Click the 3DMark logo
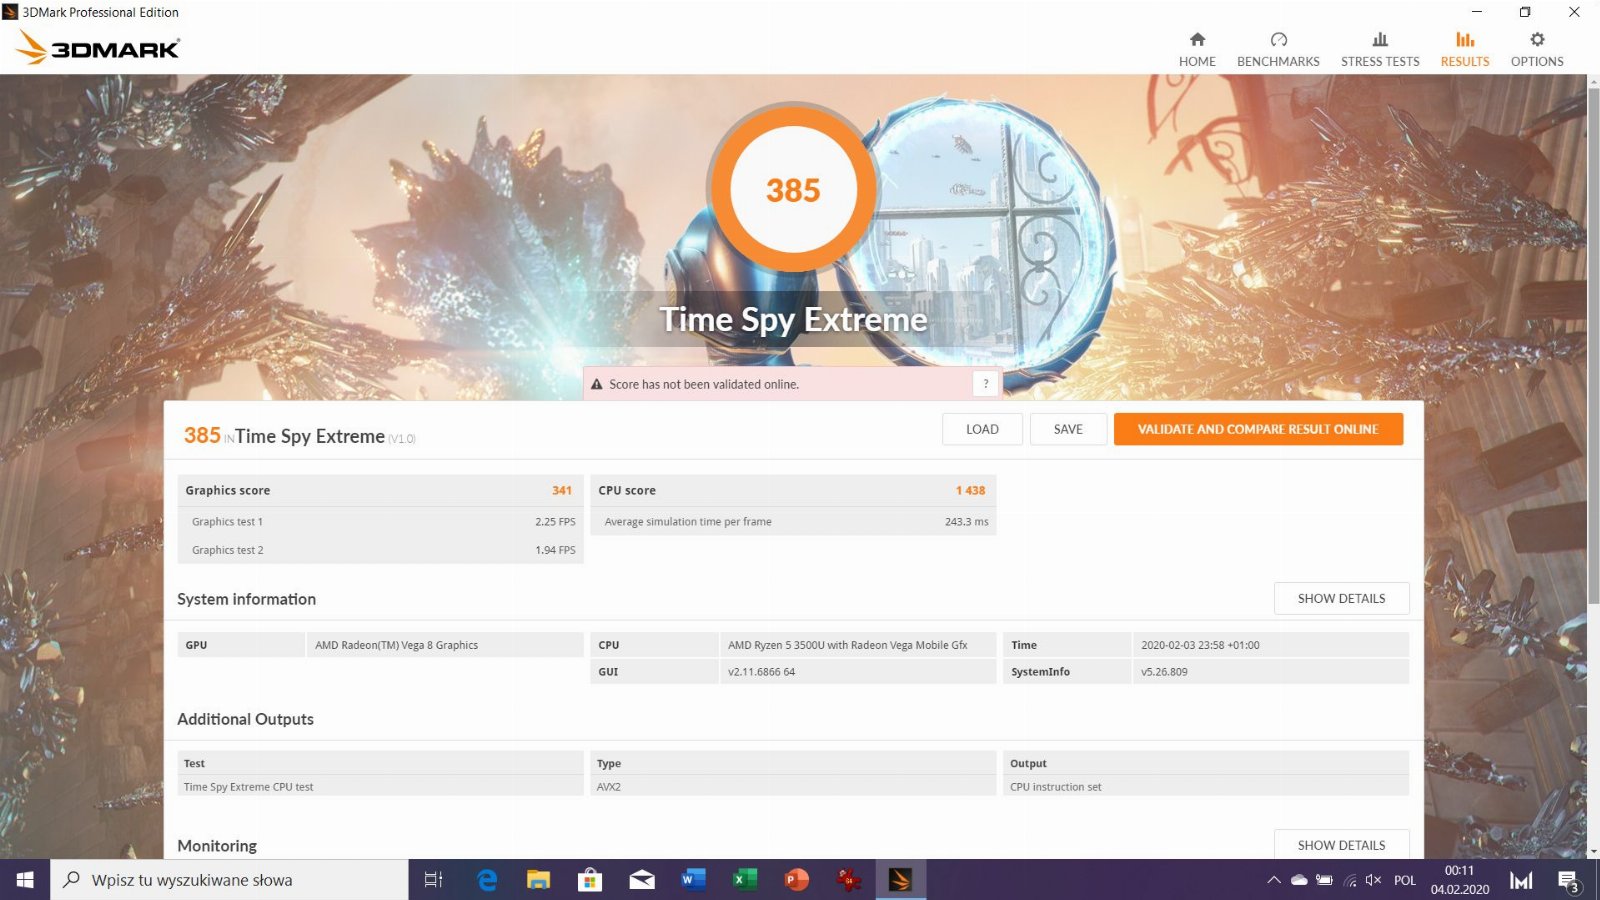Image resolution: width=1600 pixels, height=900 pixels. (98, 47)
